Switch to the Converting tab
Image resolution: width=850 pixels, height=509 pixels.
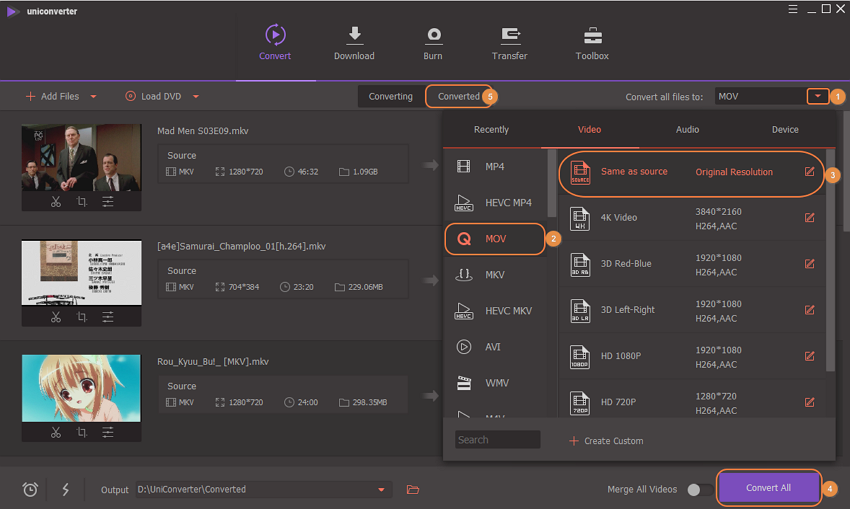390,96
